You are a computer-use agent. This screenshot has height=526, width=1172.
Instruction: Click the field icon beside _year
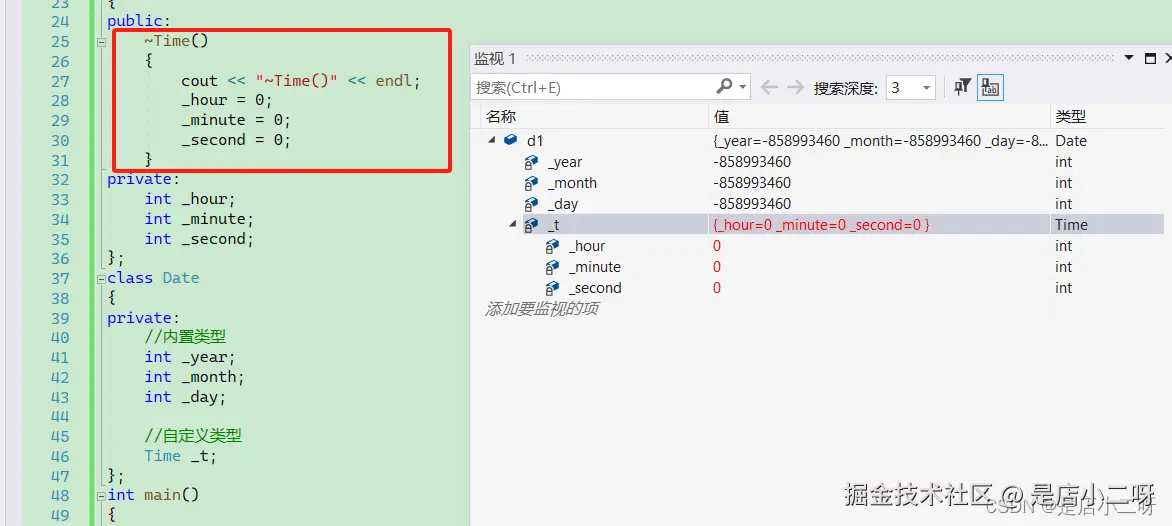[531, 162]
